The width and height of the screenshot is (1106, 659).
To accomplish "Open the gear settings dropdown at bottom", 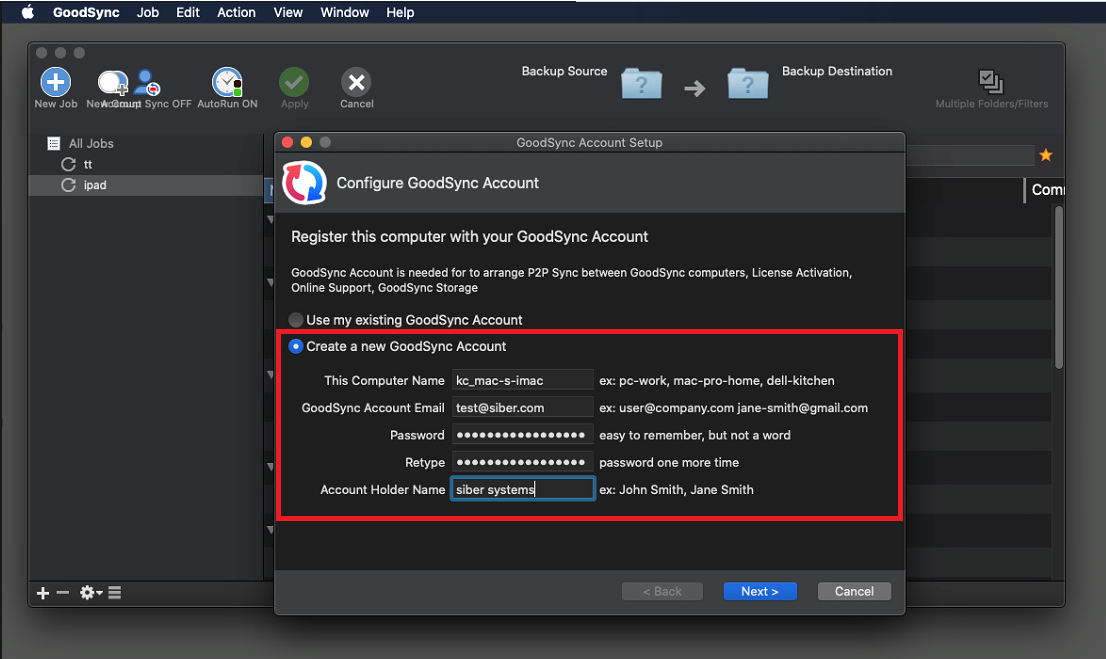I will point(91,593).
